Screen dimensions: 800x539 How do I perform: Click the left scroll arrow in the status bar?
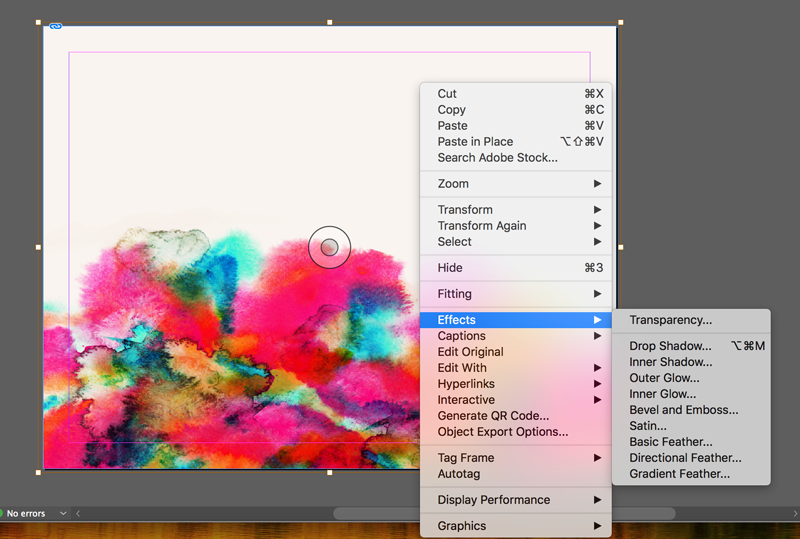click(78, 513)
